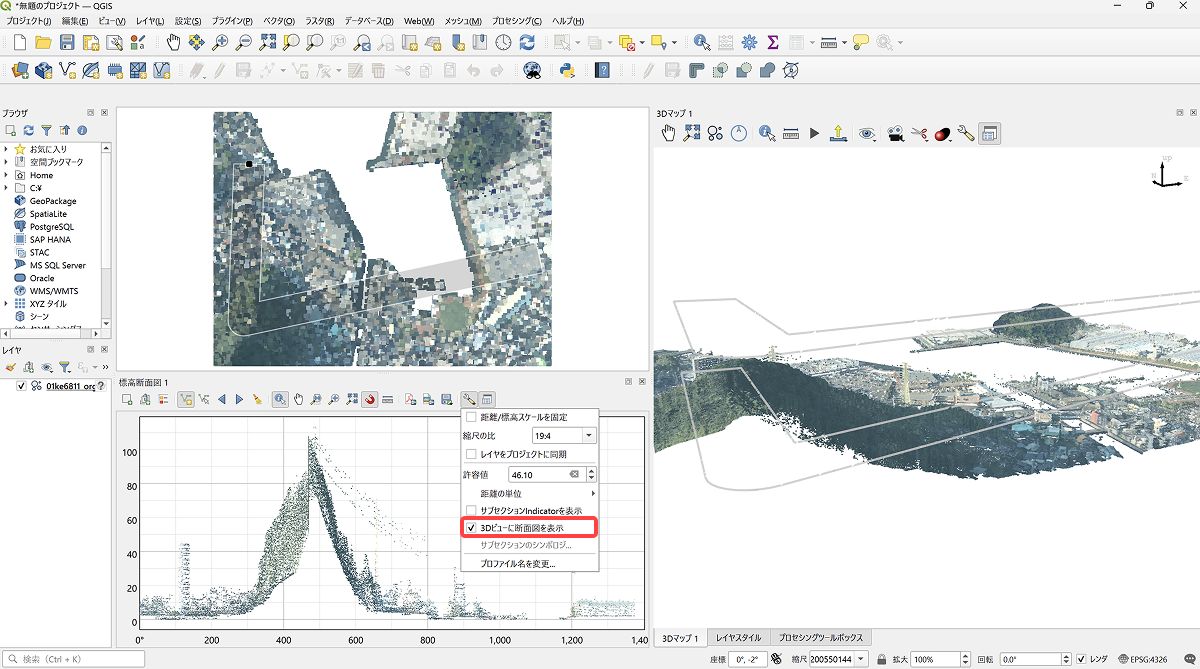Click the 拡大 100% magnifier field
Image resolution: width=1200 pixels, height=669 pixels.
pos(940,660)
